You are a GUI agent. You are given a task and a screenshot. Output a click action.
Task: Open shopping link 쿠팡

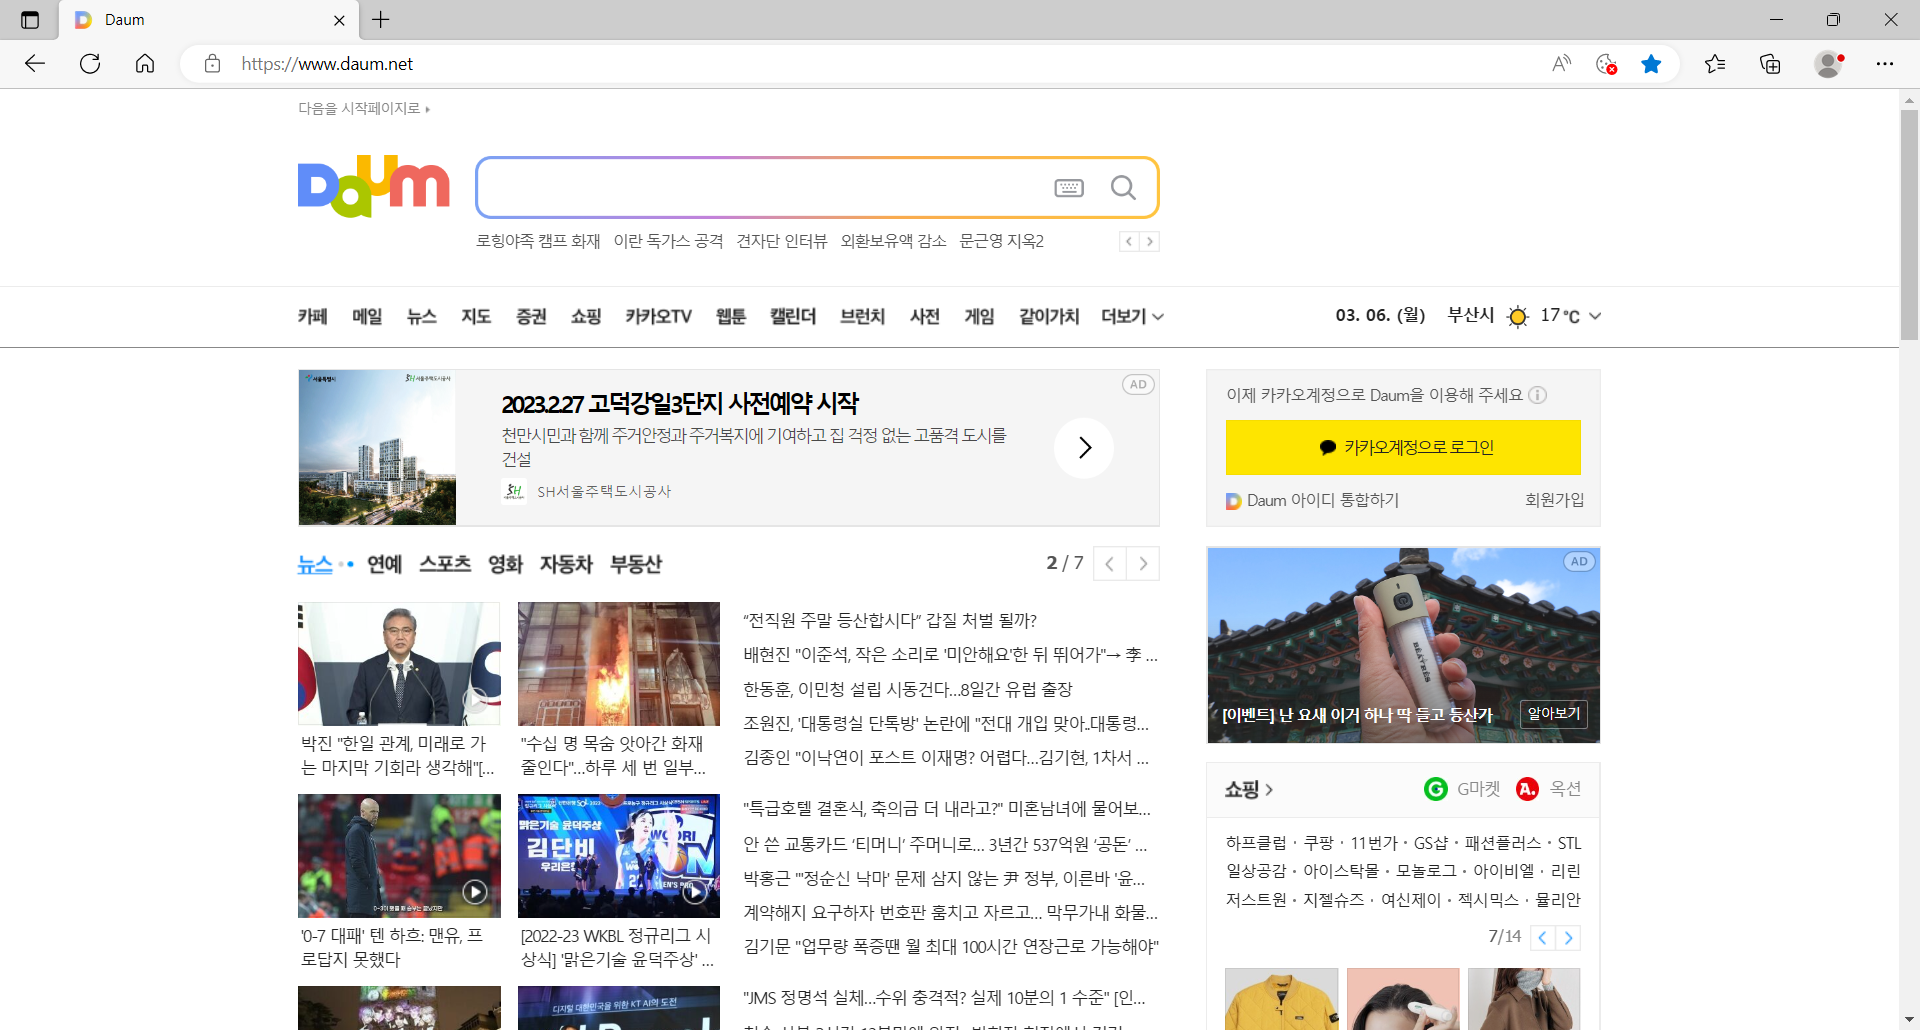[1319, 843]
